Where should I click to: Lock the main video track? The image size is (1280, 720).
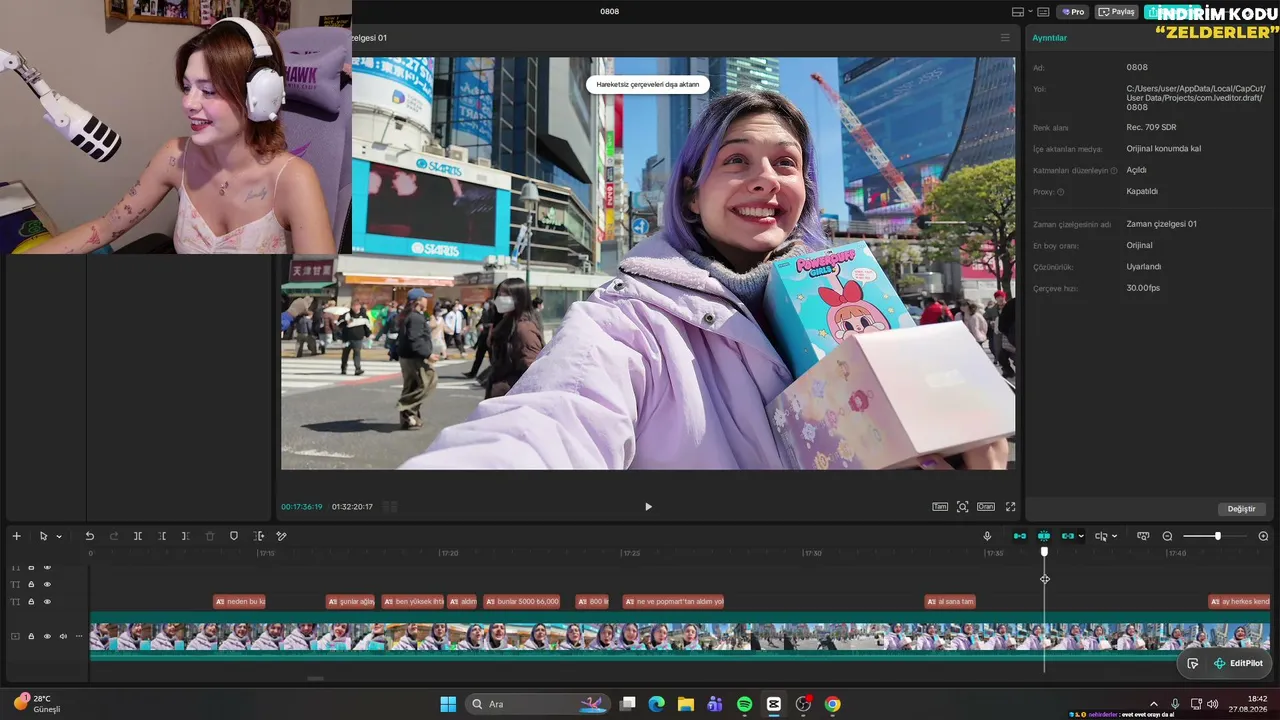pos(31,636)
